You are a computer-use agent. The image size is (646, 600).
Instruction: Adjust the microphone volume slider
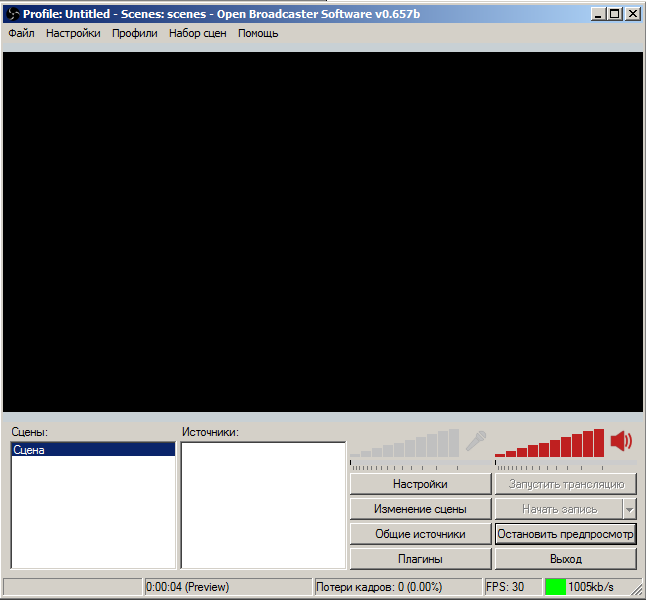pyautogui.click(x=404, y=443)
